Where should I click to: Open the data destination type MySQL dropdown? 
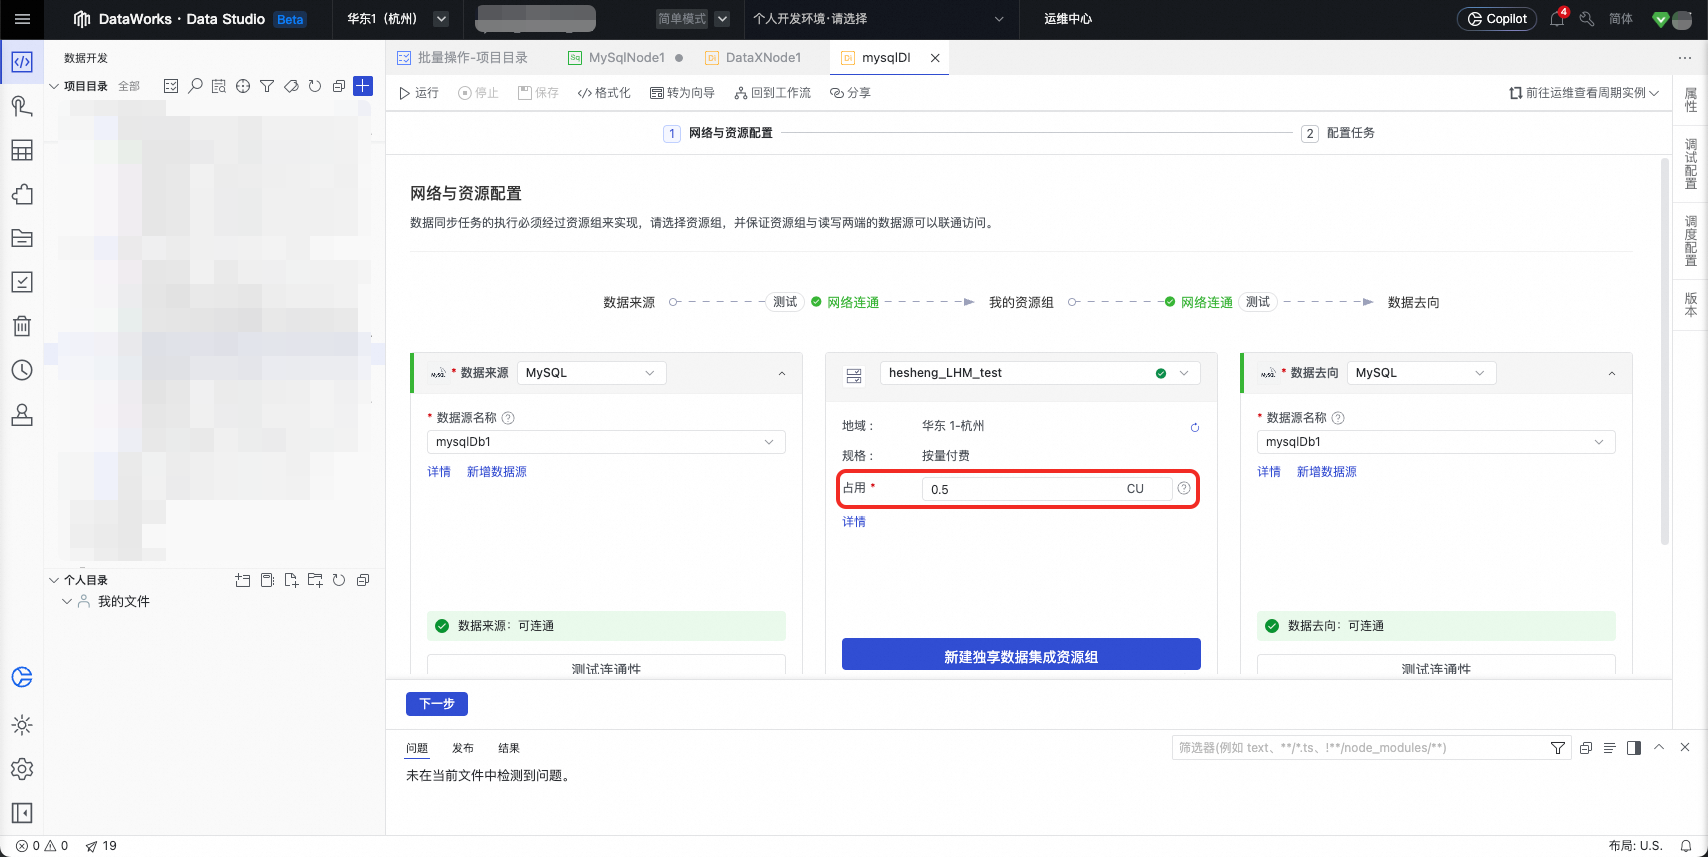1422,373
